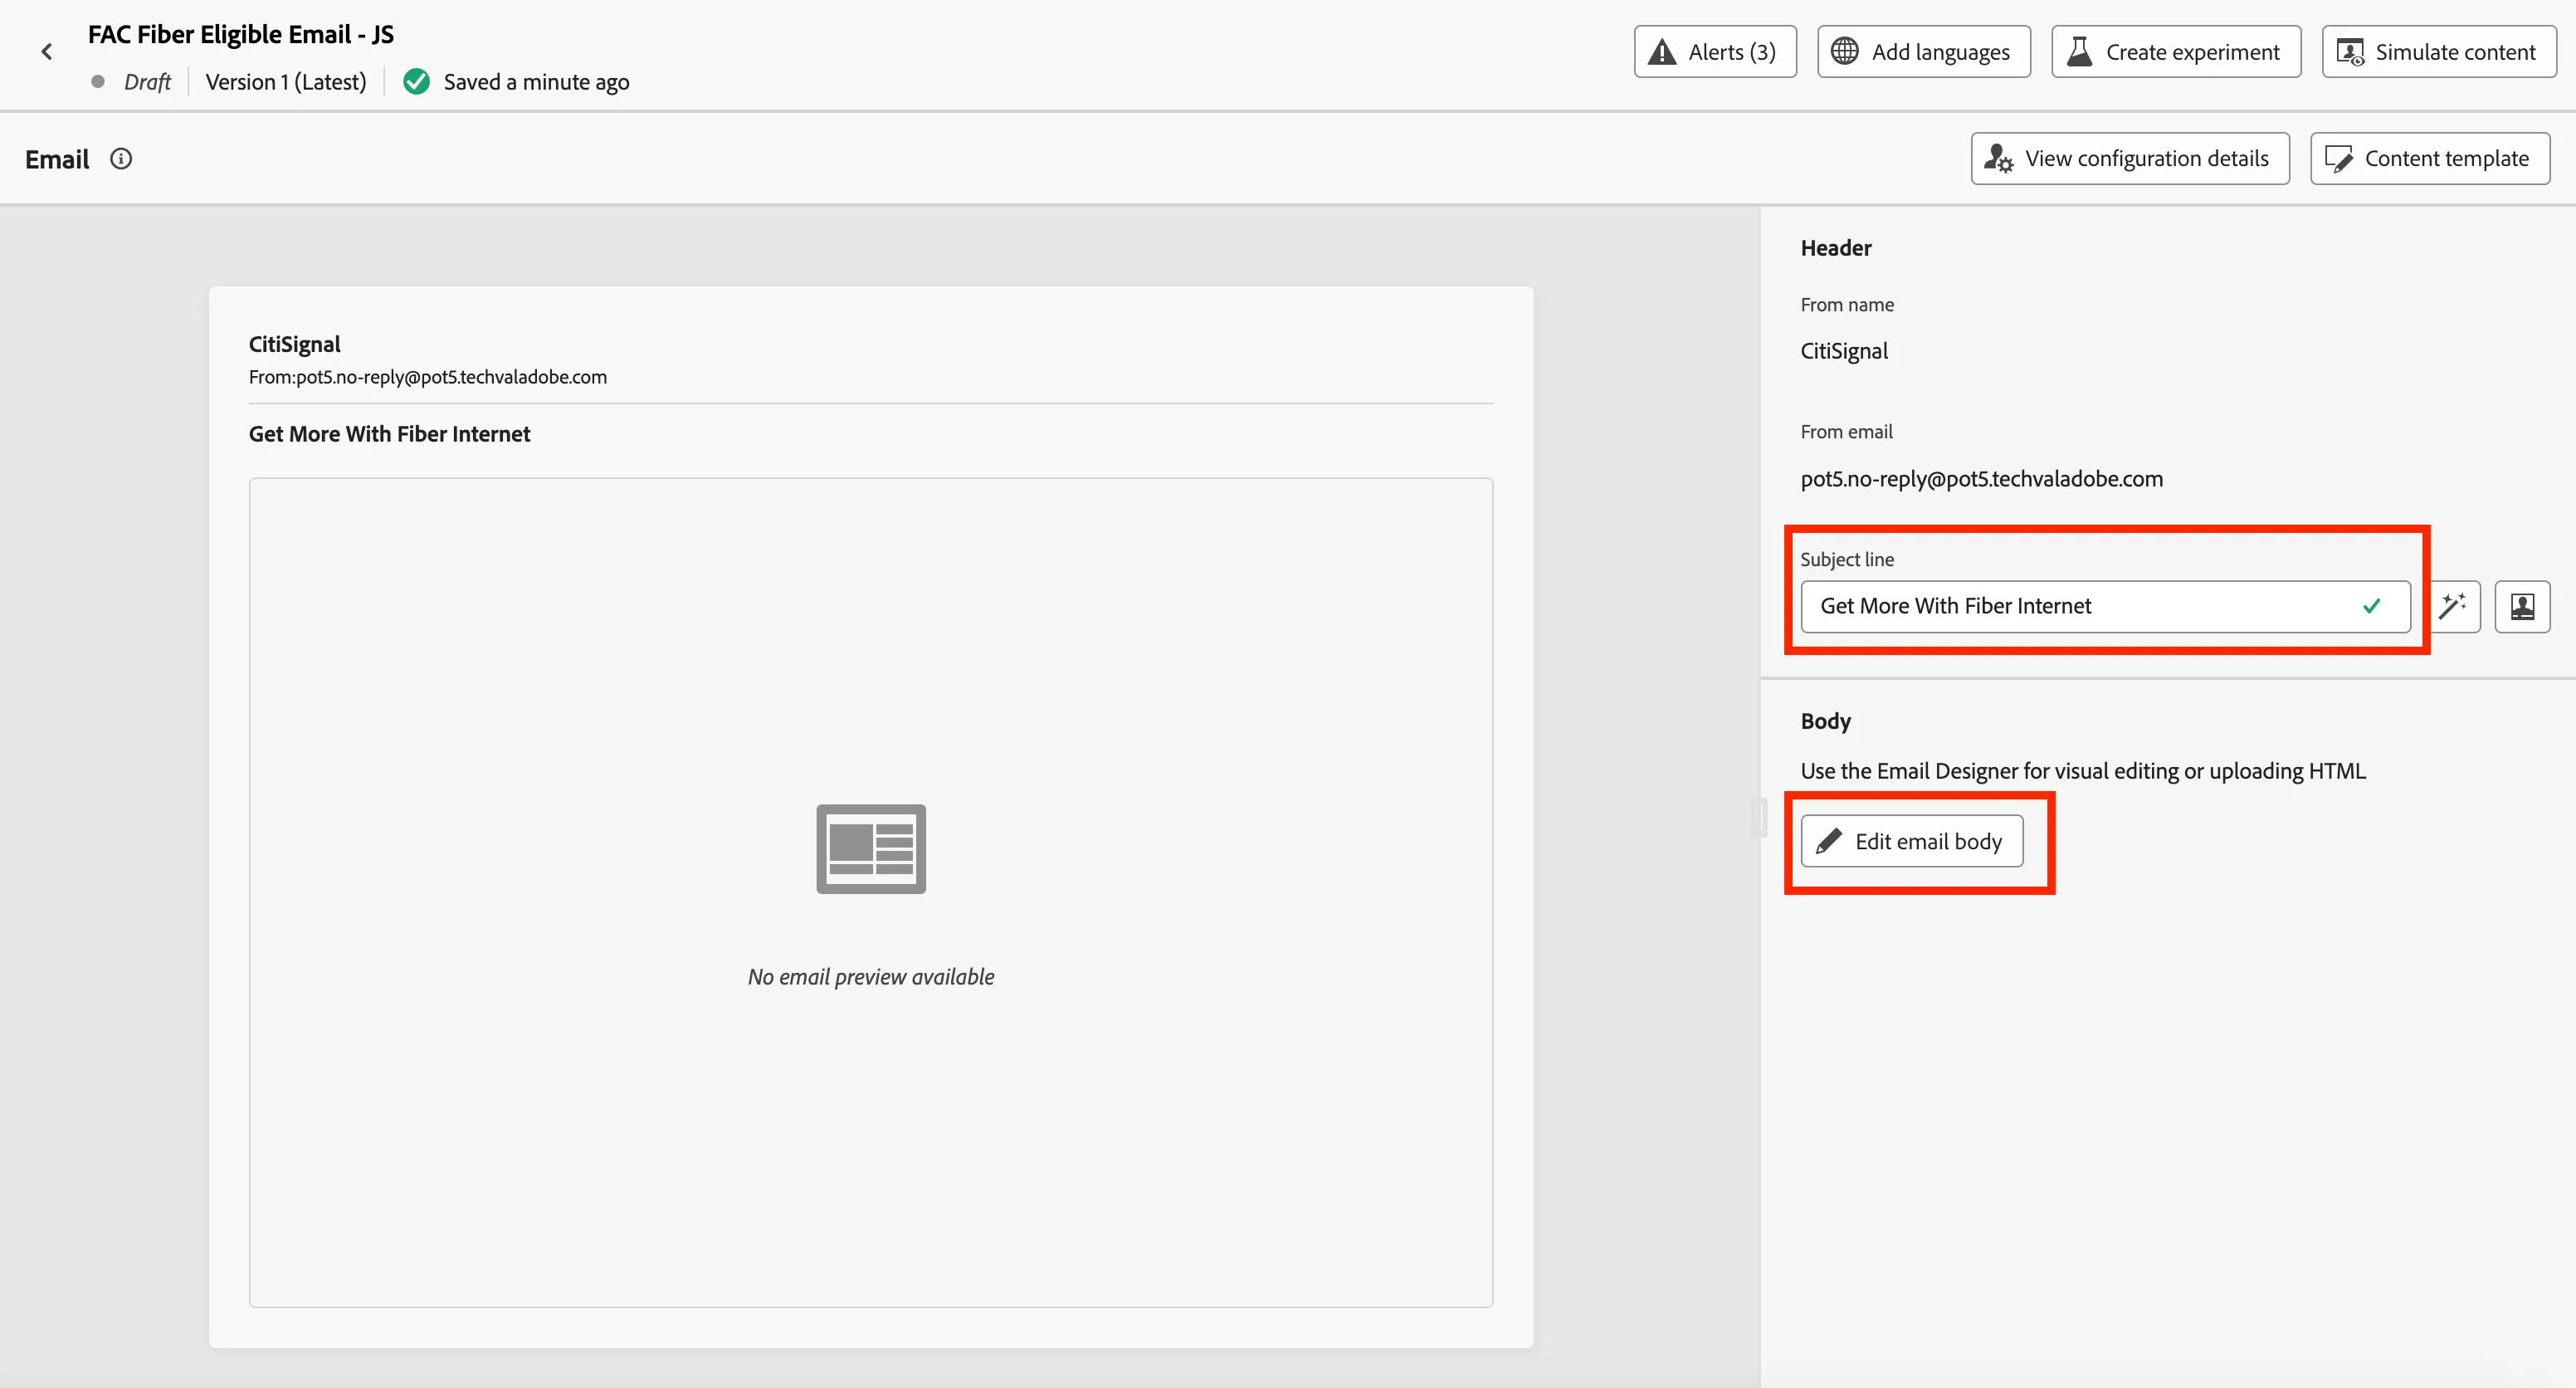Image resolution: width=2576 pixels, height=1388 pixels.
Task: Click the Subject line input field
Action: tap(2105, 606)
